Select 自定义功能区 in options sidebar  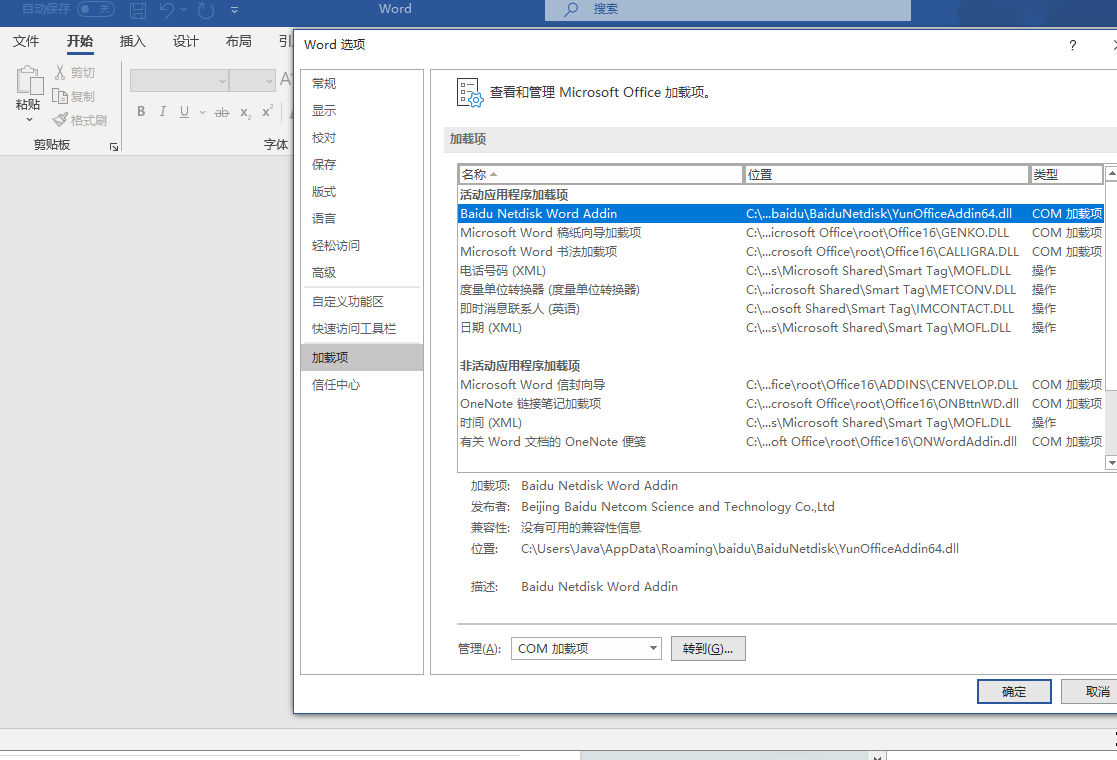362,302
